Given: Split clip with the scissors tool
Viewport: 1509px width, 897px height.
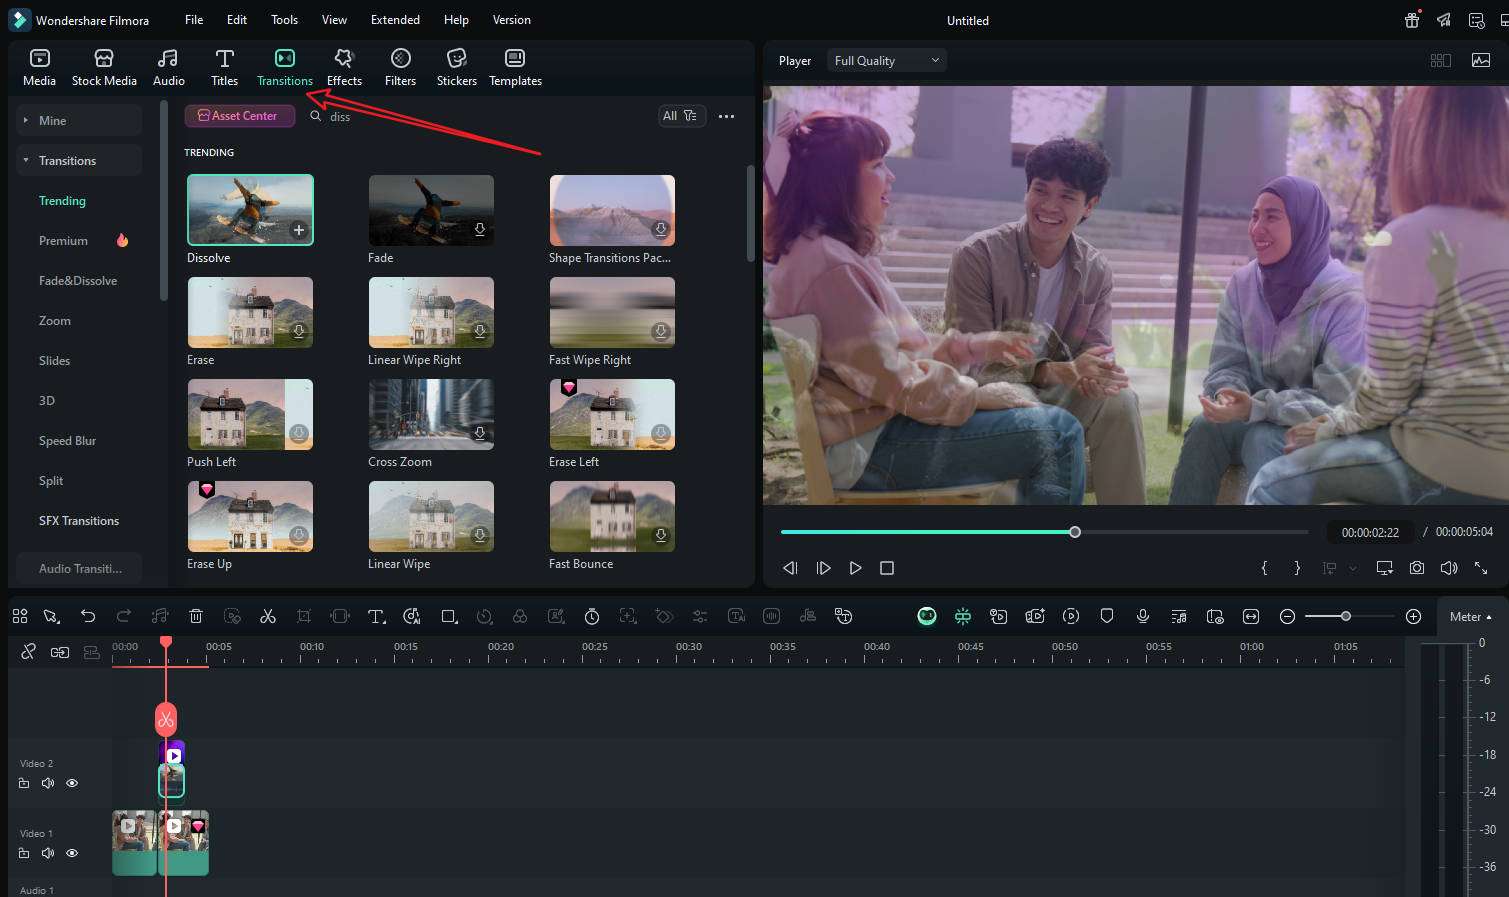Looking at the screenshot, I should point(268,616).
